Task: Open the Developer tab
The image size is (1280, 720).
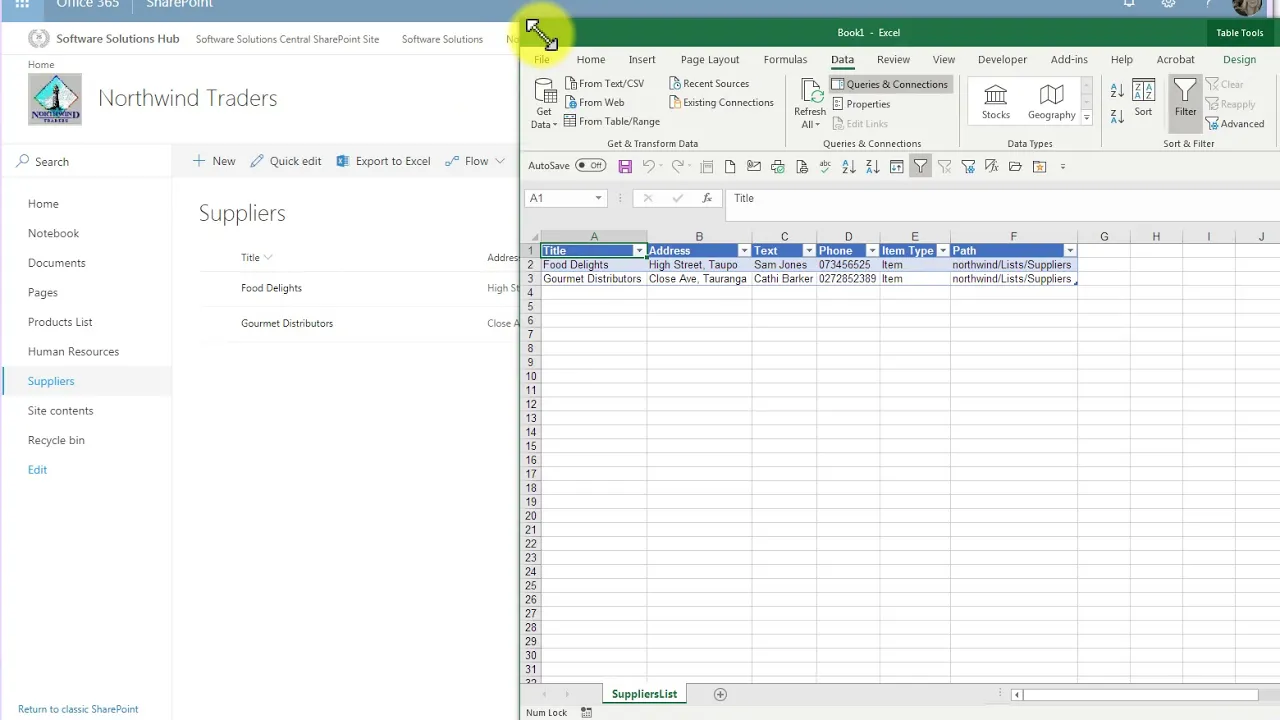Action: click(1002, 60)
